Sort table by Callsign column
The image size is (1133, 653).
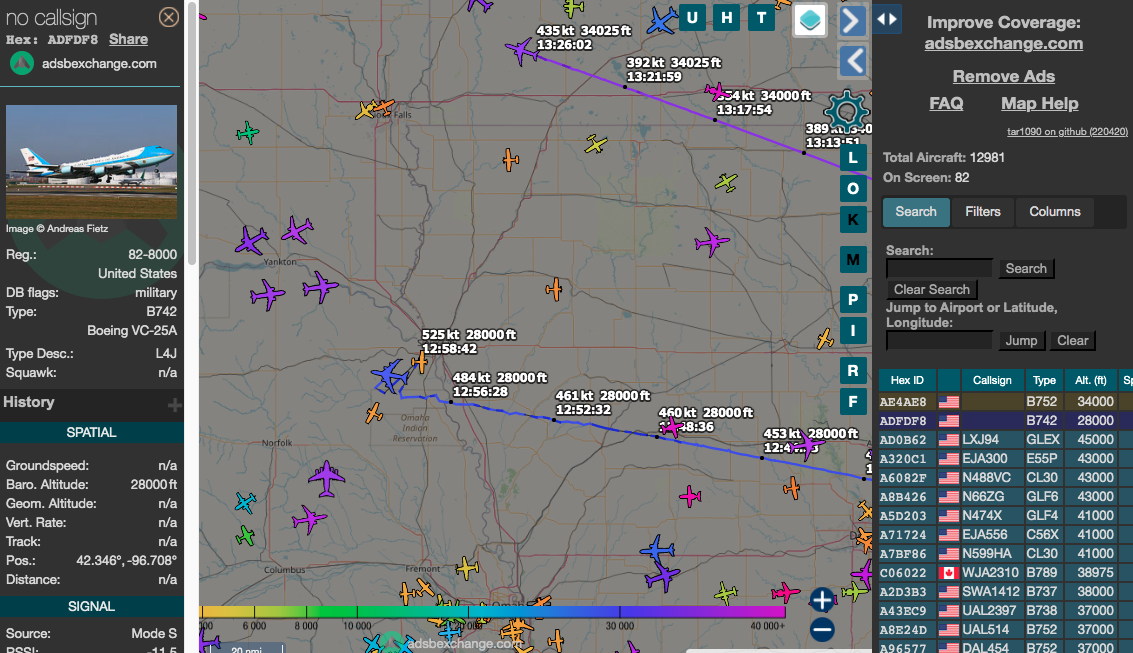pyautogui.click(x=992, y=380)
